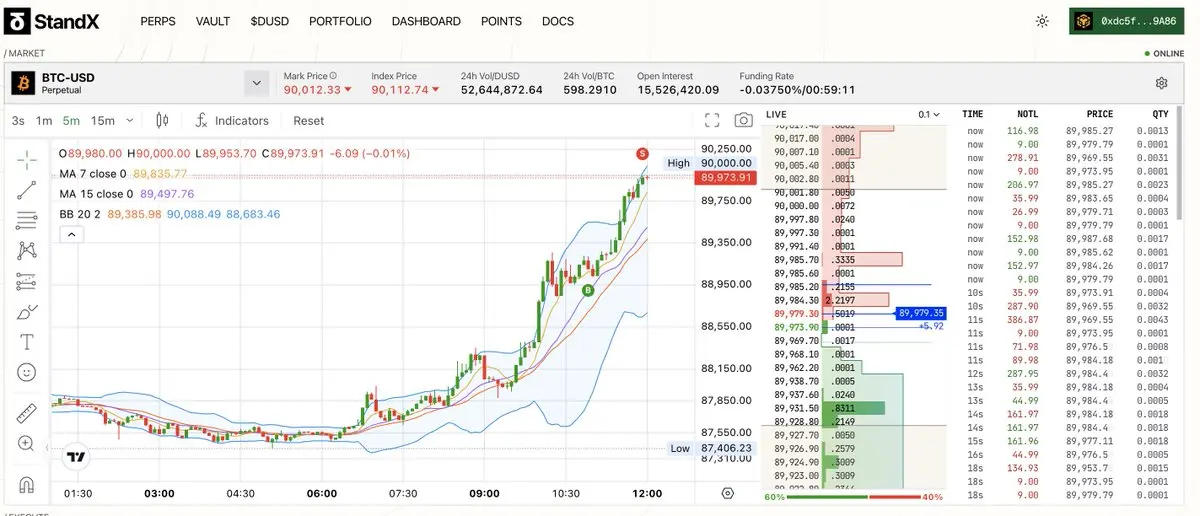
Task: Click the TIME column header in trades
Action: [973, 115]
